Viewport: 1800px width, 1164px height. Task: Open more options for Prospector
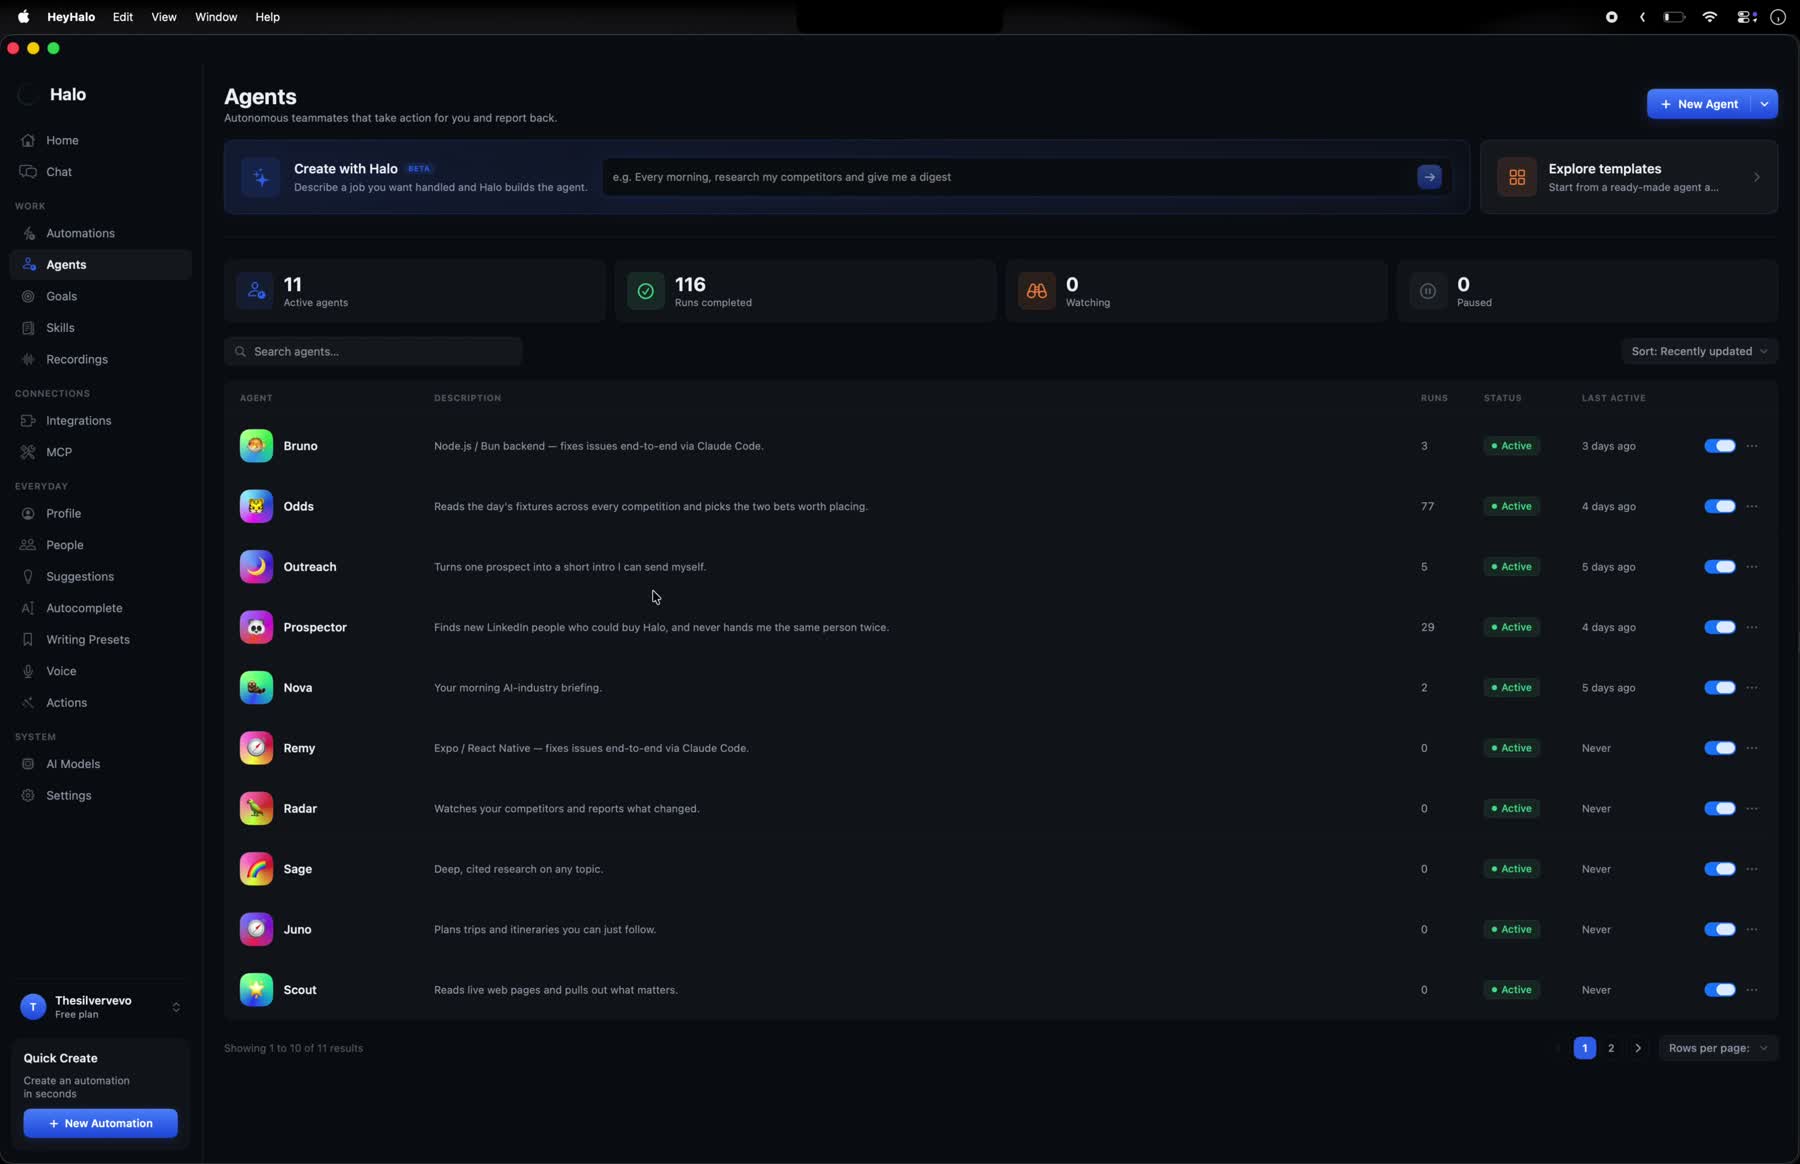(1752, 627)
